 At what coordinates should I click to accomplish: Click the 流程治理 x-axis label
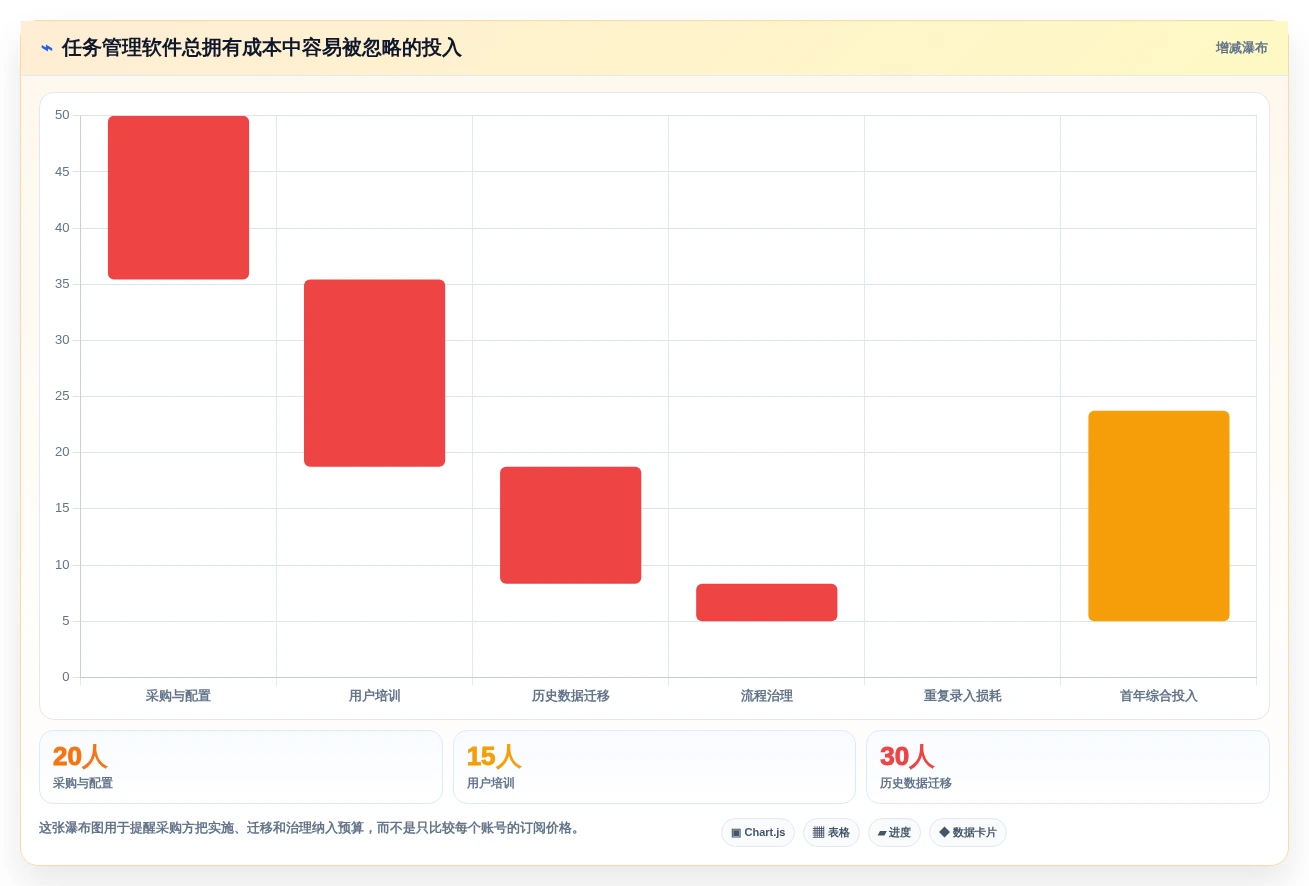[766, 696]
